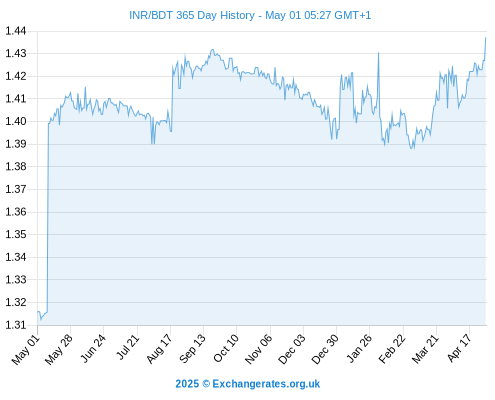This screenshot has height=400, width=495.
Task: Choose the Dec 30 date label
Action: 325,349
